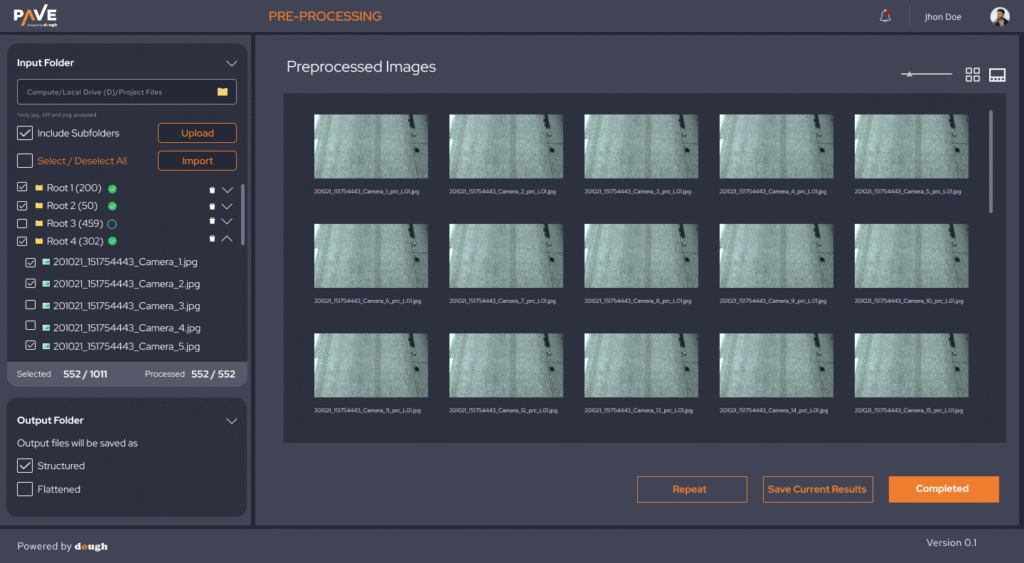Switch to grid view layout
Image resolution: width=1024 pixels, height=563 pixels.
[972, 75]
